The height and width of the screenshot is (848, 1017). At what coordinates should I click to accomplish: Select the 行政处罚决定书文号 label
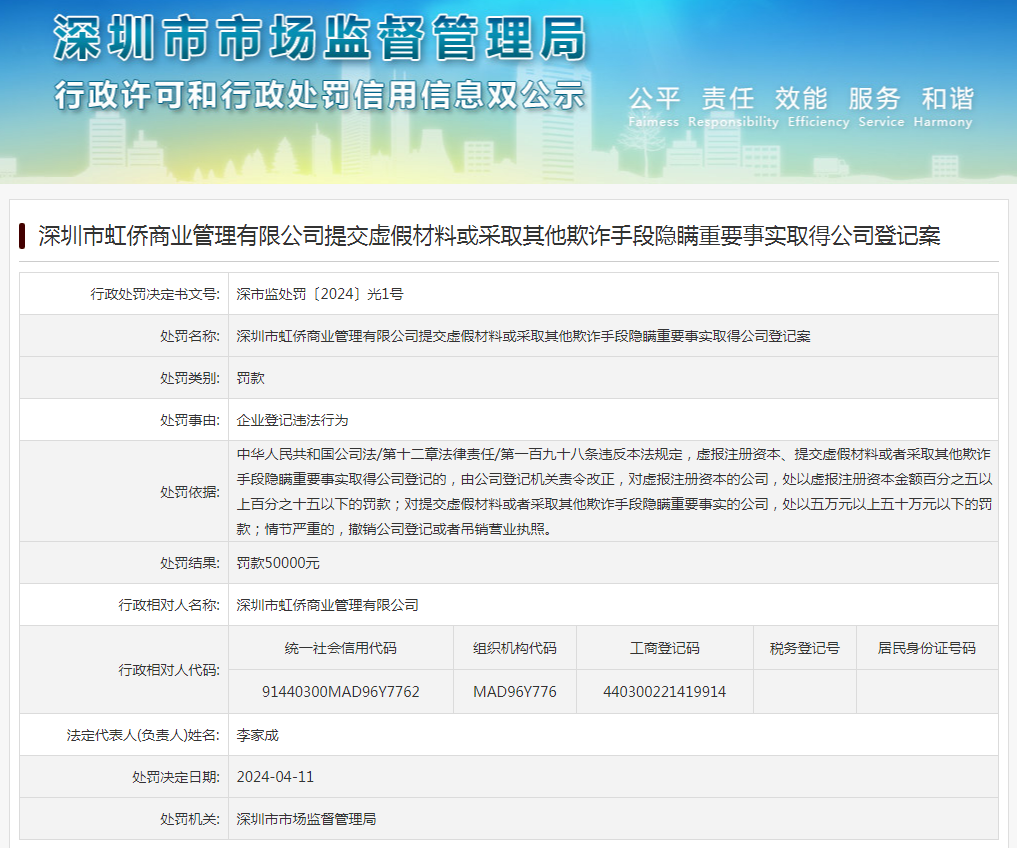pos(154,294)
